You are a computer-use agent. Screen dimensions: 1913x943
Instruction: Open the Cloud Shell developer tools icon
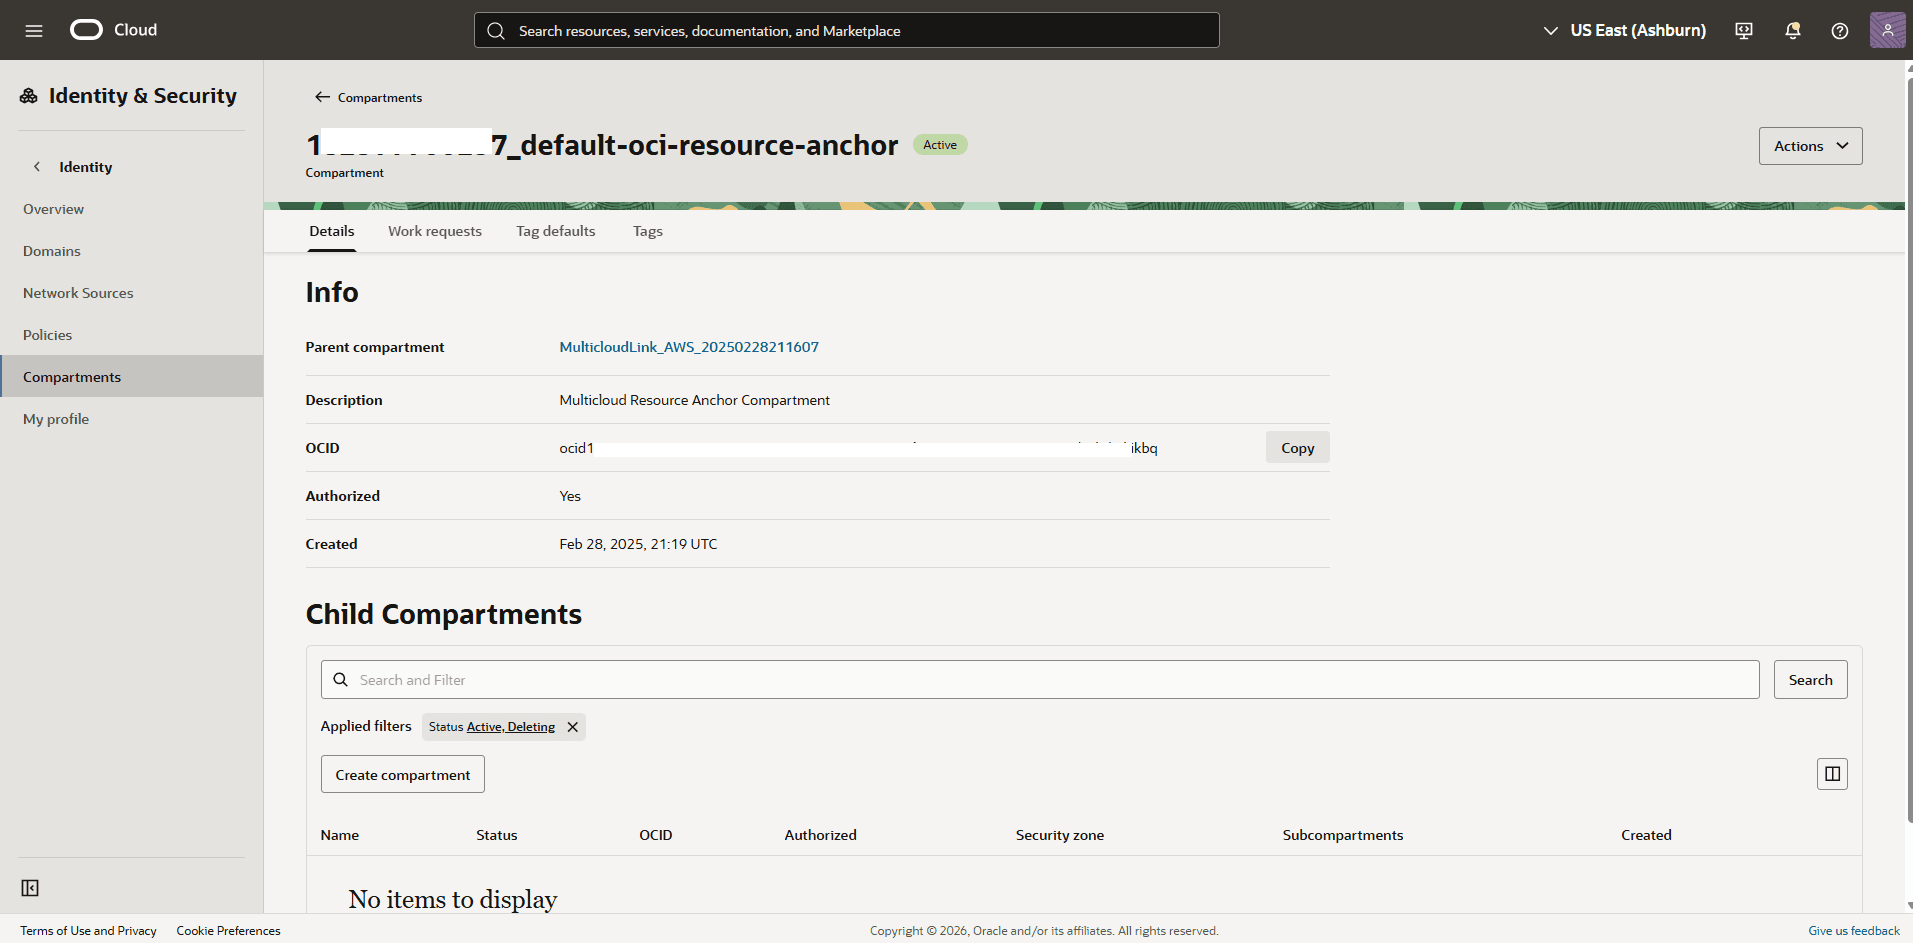(x=1744, y=30)
